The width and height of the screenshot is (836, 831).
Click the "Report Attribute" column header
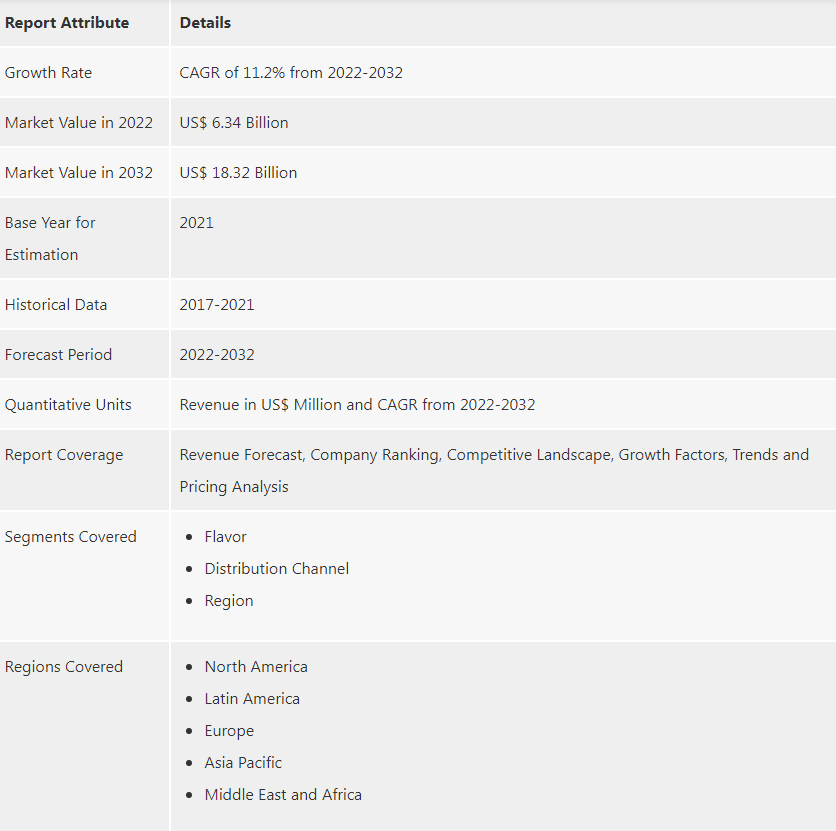67,22
